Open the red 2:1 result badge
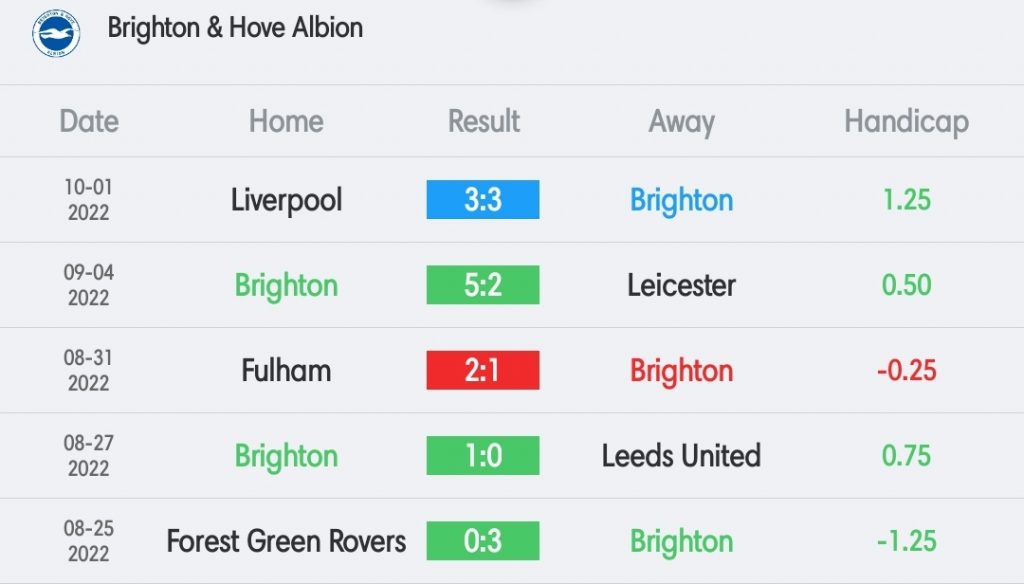1024x584 pixels. [483, 370]
